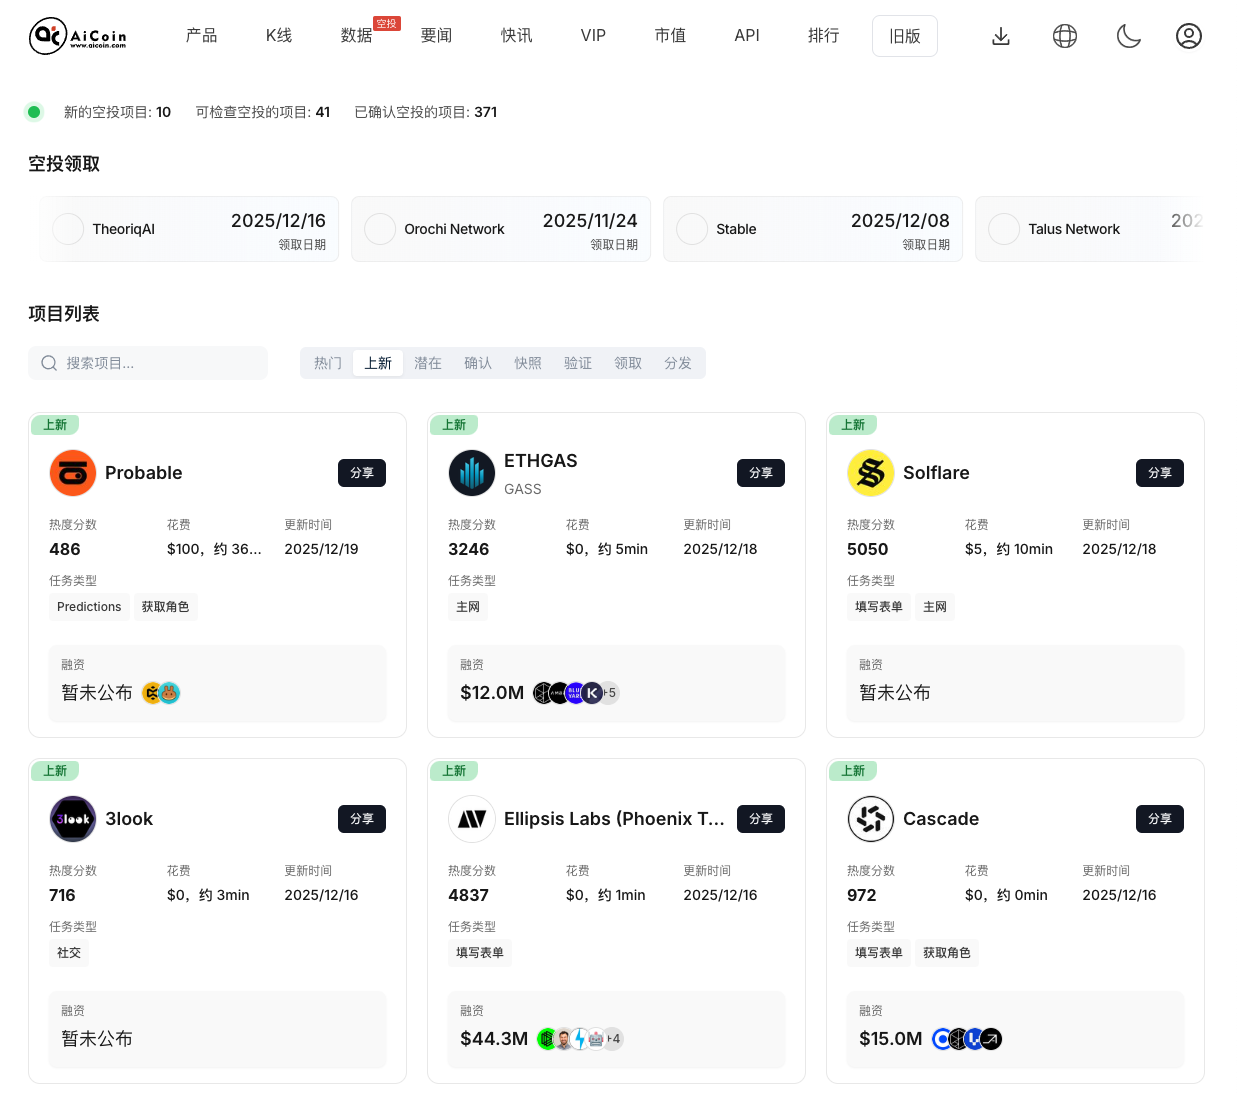Select the Solflare project icon
1237x1097 pixels.
click(x=870, y=473)
